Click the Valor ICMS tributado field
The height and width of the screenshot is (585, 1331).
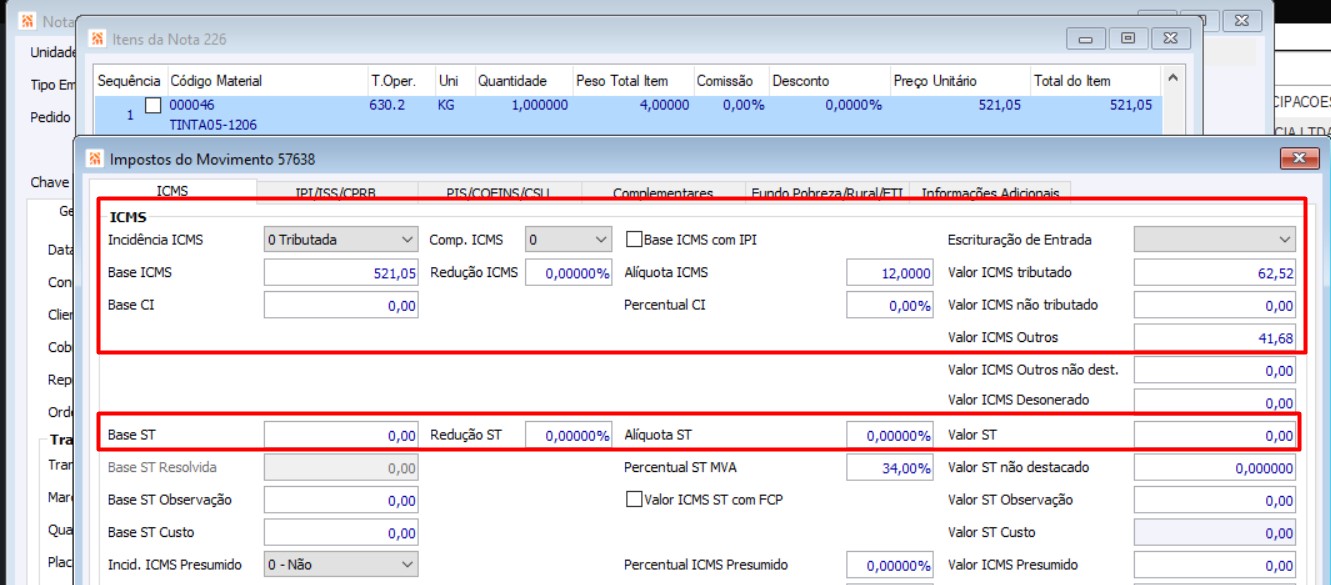click(x=1215, y=273)
